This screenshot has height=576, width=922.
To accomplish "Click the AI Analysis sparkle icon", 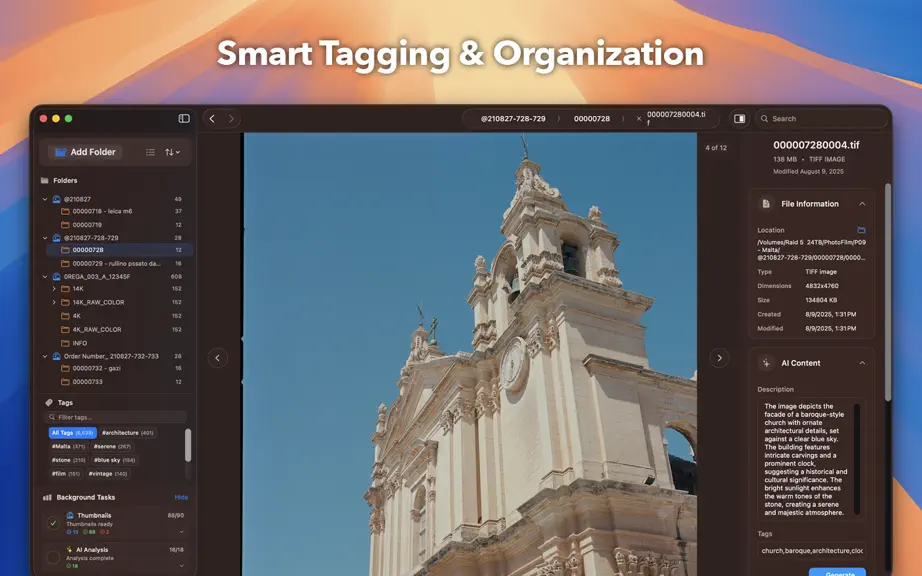I will pos(69,550).
